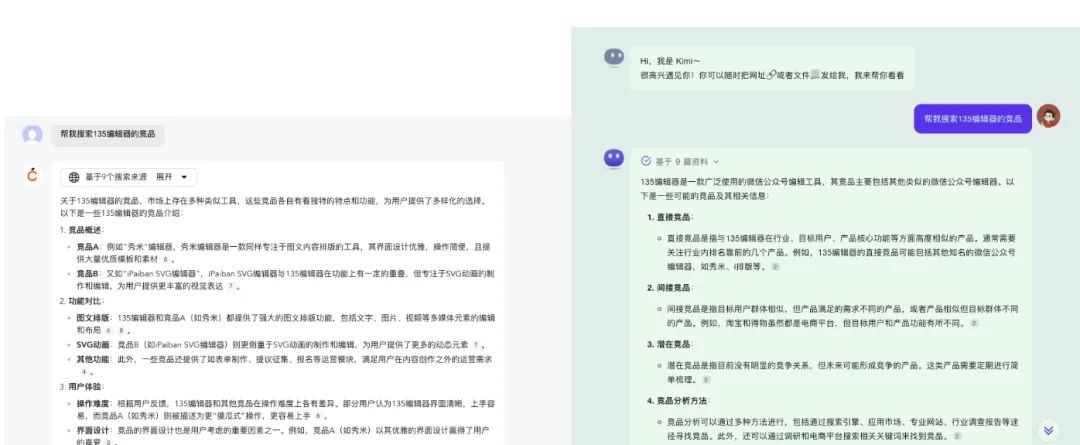Viewport: 1080px width, 445px height.
Task: Open citation 7 after 视觉表达
Action: tap(230, 286)
